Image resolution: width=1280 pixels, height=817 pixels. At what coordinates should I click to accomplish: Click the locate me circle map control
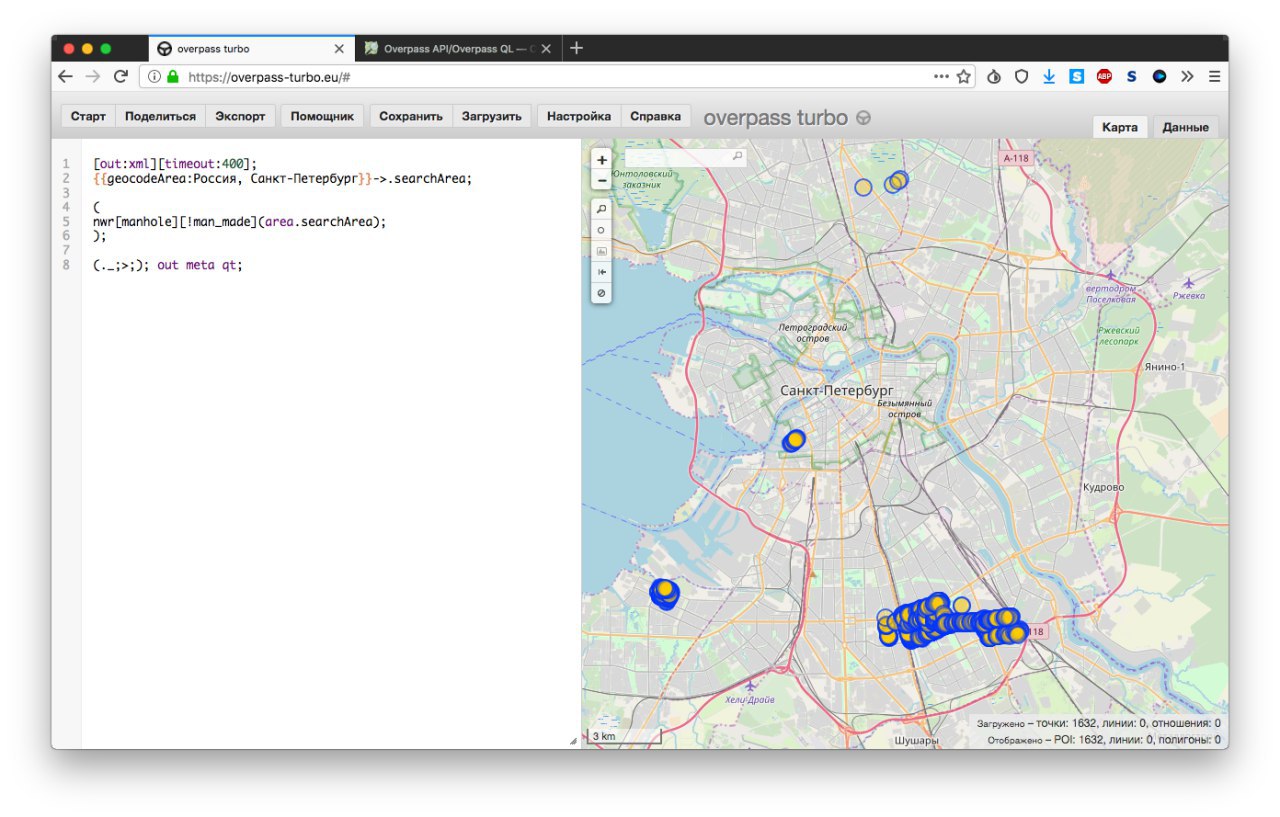click(601, 230)
